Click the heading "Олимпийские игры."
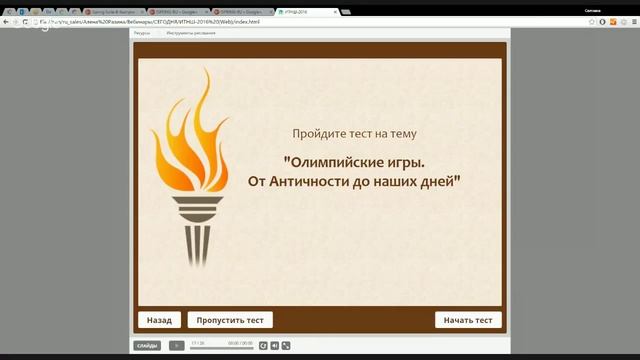This screenshot has width=640, height=360. click(x=354, y=162)
